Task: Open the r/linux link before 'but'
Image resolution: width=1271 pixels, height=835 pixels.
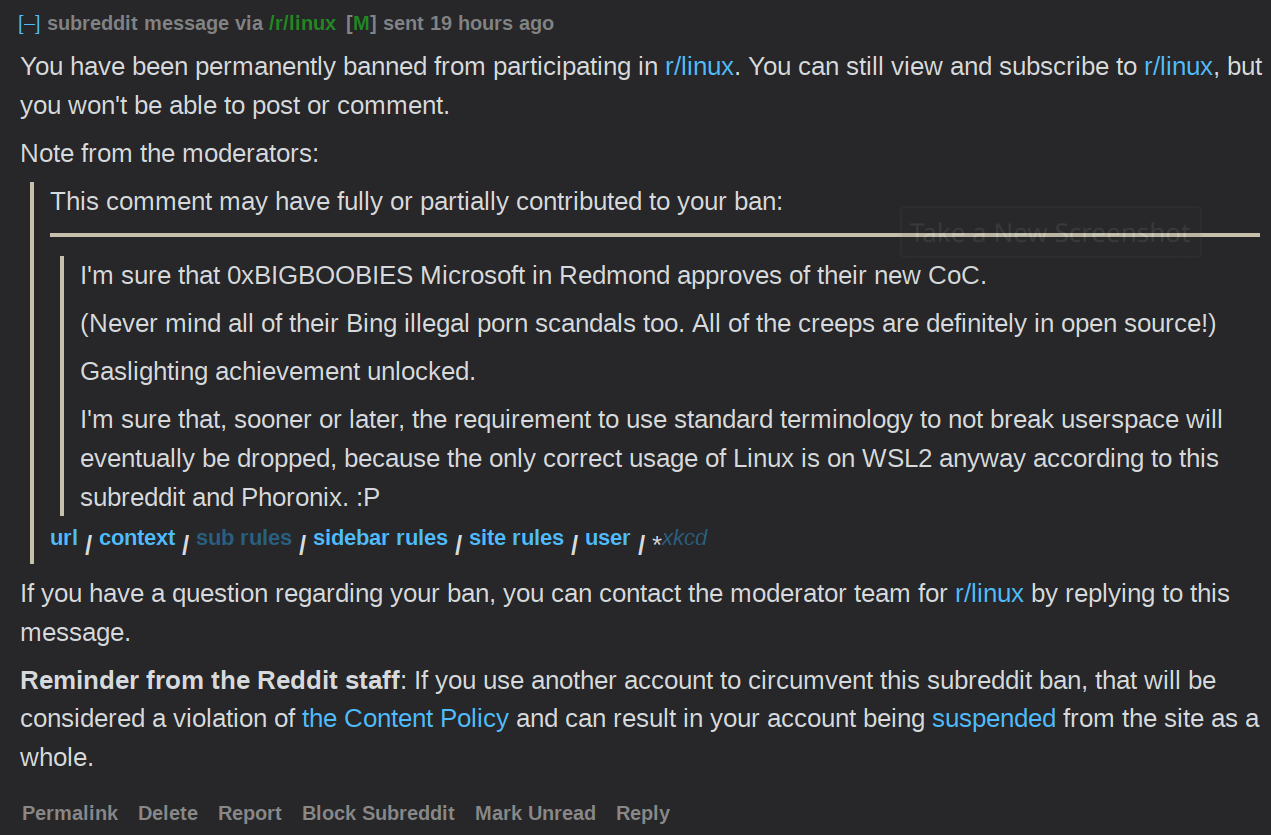Action: (1178, 67)
